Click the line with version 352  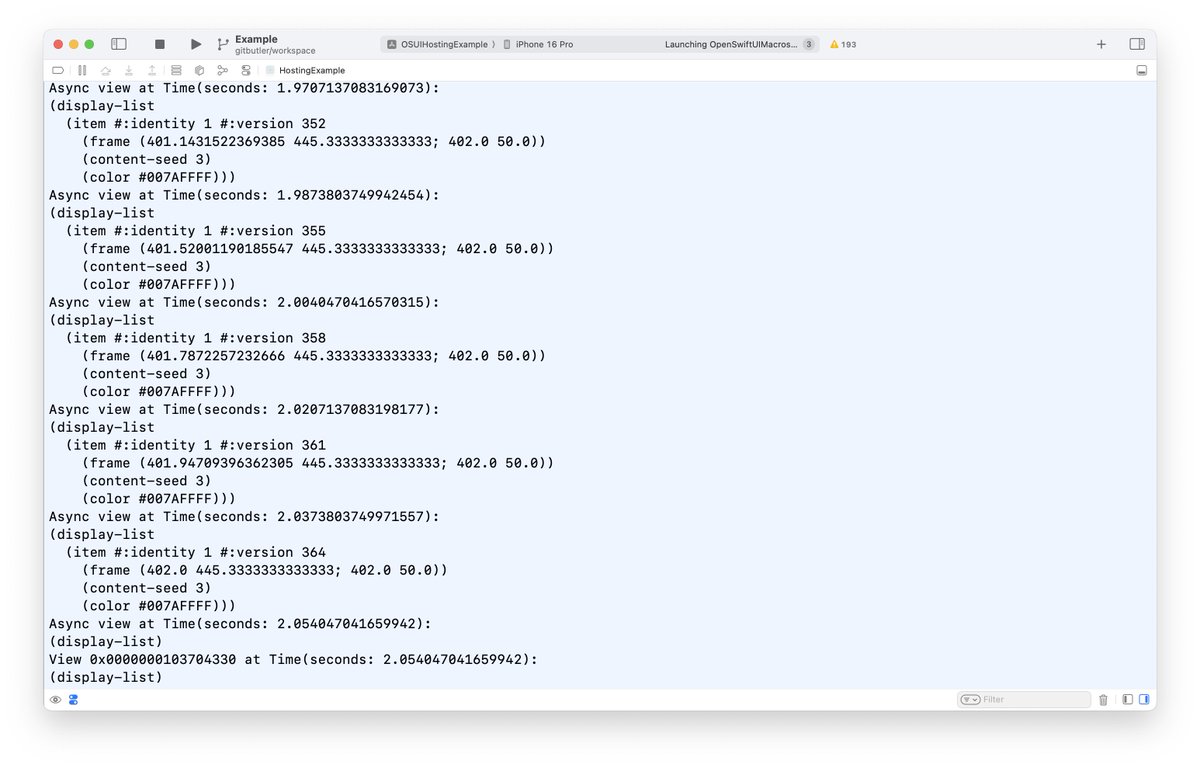pyautogui.click(x=196, y=124)
